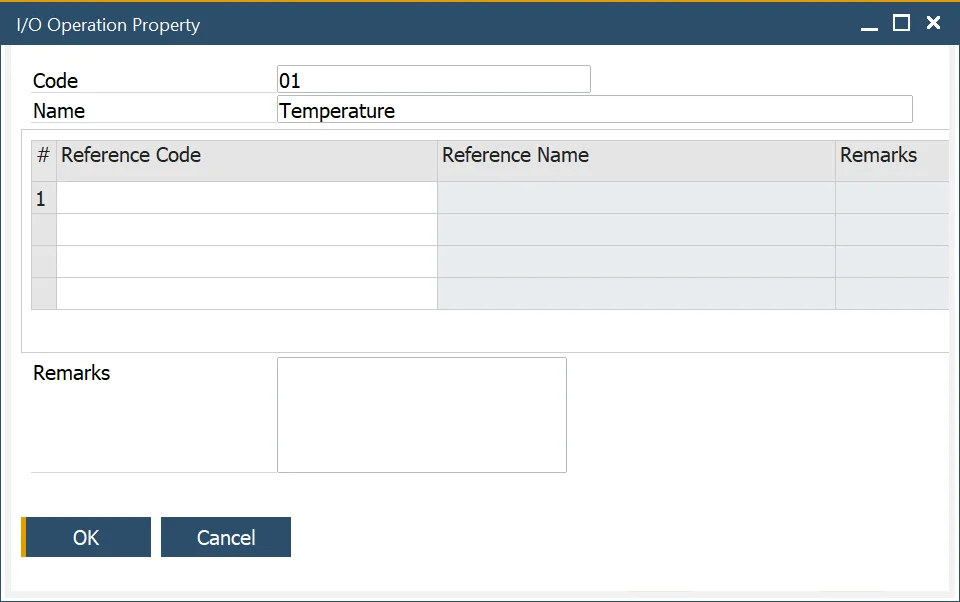
Task: Click the minimize icon on the title bar
Action: (871, 22)
